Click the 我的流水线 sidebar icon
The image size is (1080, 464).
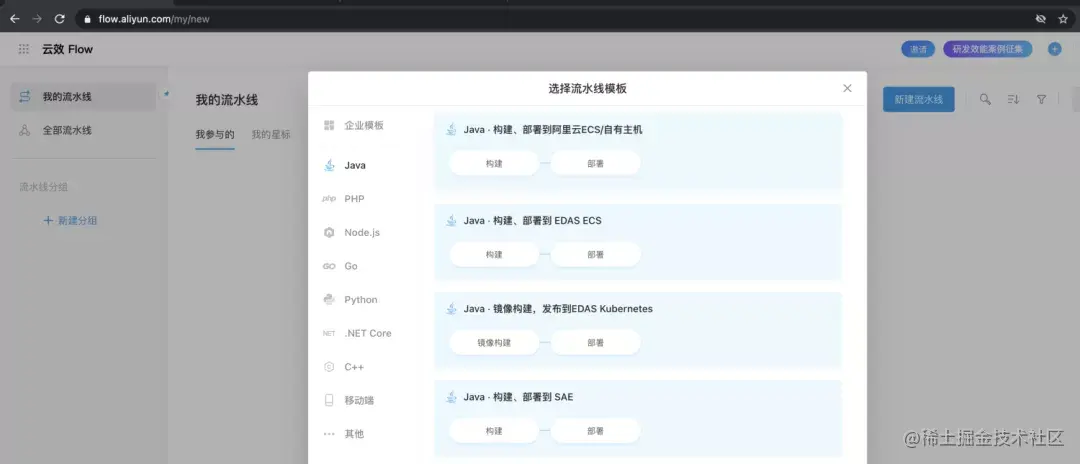pos(25,96)
